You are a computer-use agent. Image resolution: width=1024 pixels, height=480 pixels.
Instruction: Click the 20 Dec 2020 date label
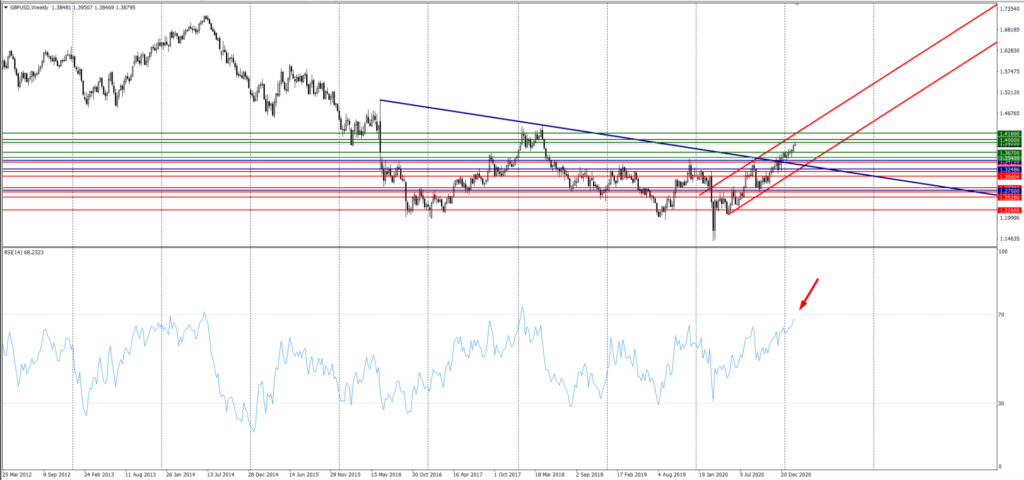797,474
